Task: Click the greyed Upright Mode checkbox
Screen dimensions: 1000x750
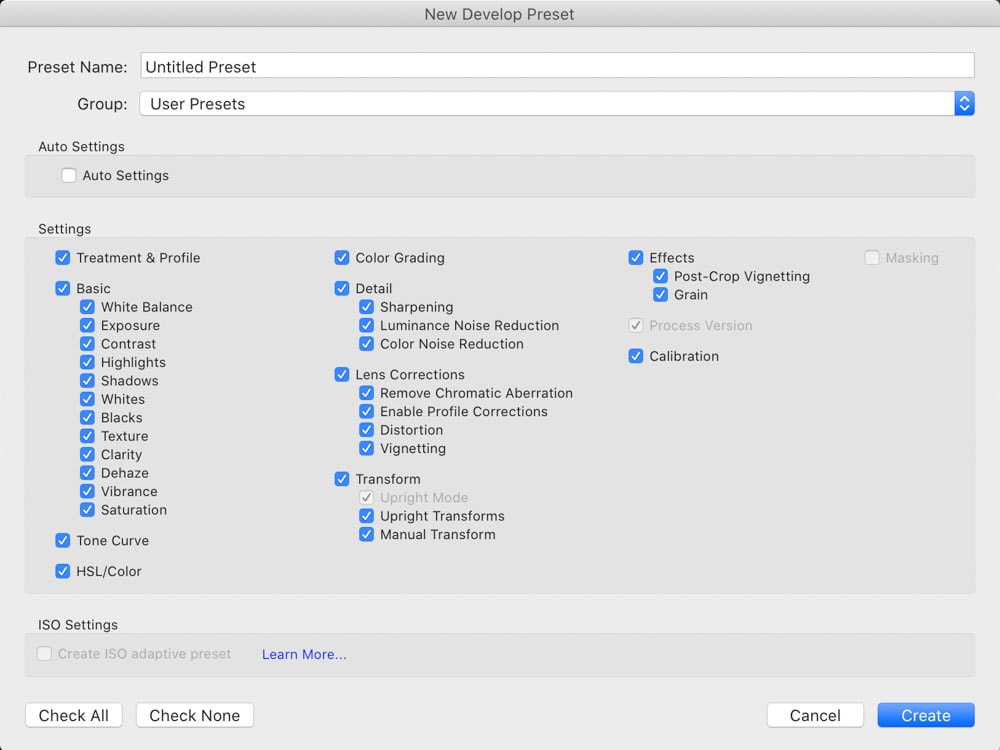Action: click(367, 497)
